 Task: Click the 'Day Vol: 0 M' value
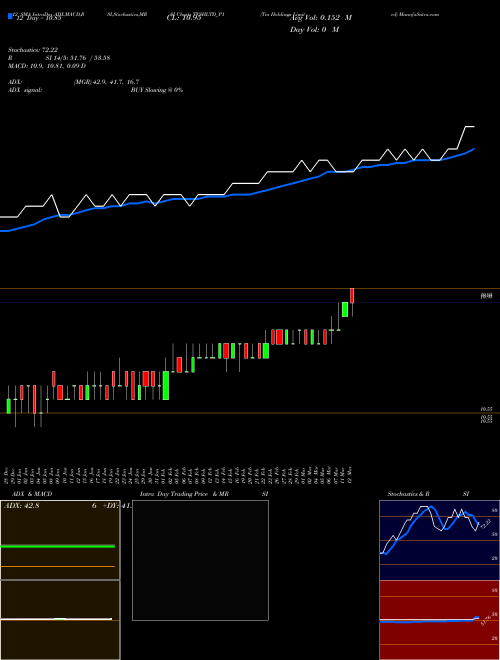[x=314, y=30]
